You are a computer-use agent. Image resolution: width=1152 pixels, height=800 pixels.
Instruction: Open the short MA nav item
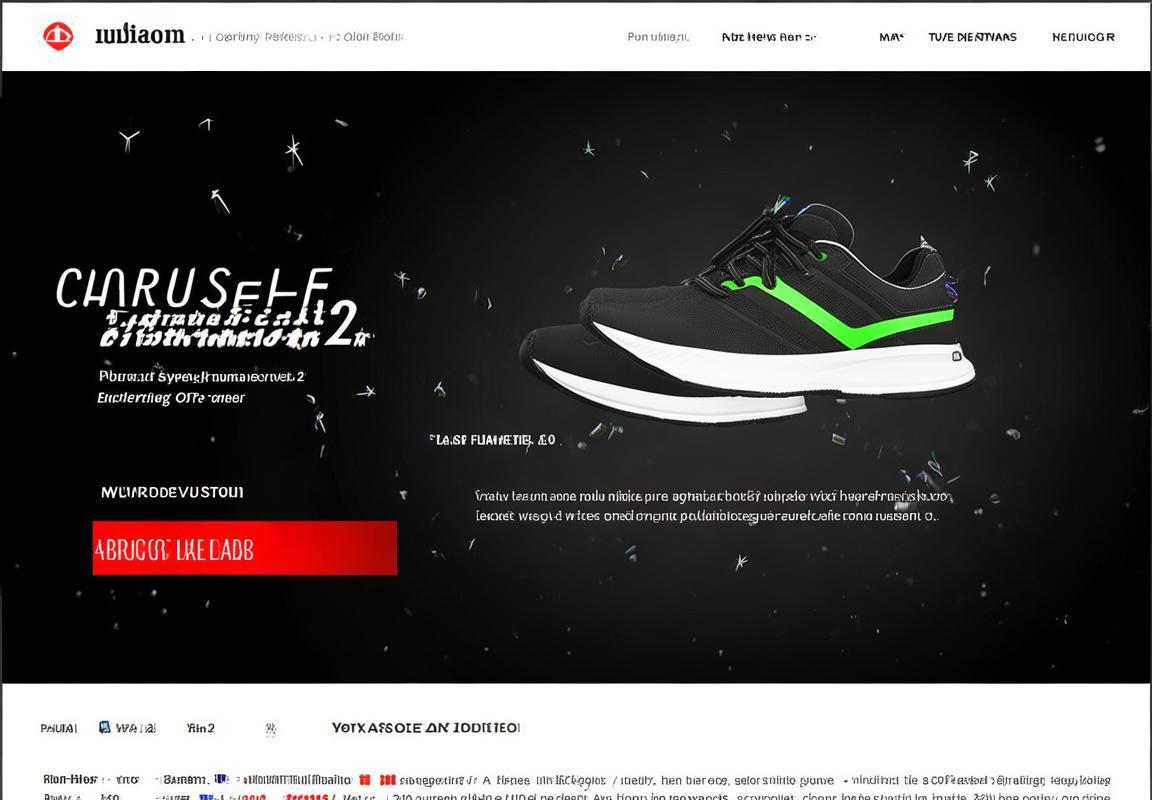click(x=891, y=37)
